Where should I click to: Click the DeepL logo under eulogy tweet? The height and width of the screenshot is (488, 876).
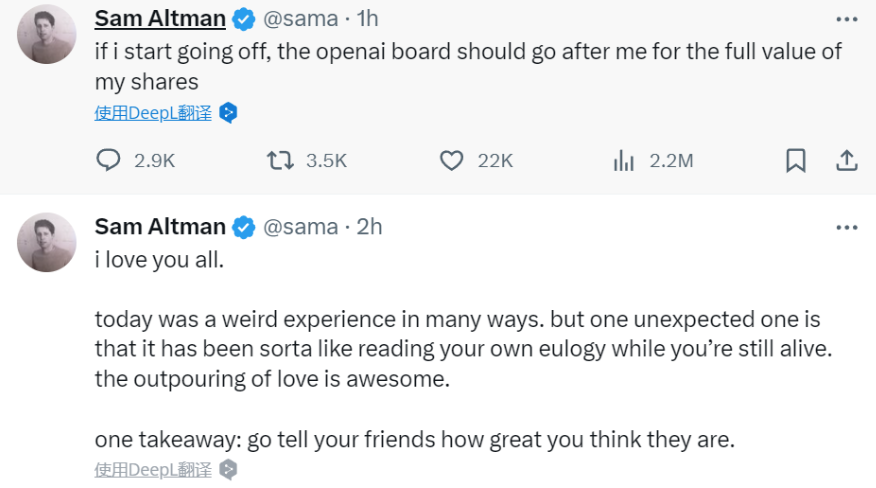coord(228,468)
